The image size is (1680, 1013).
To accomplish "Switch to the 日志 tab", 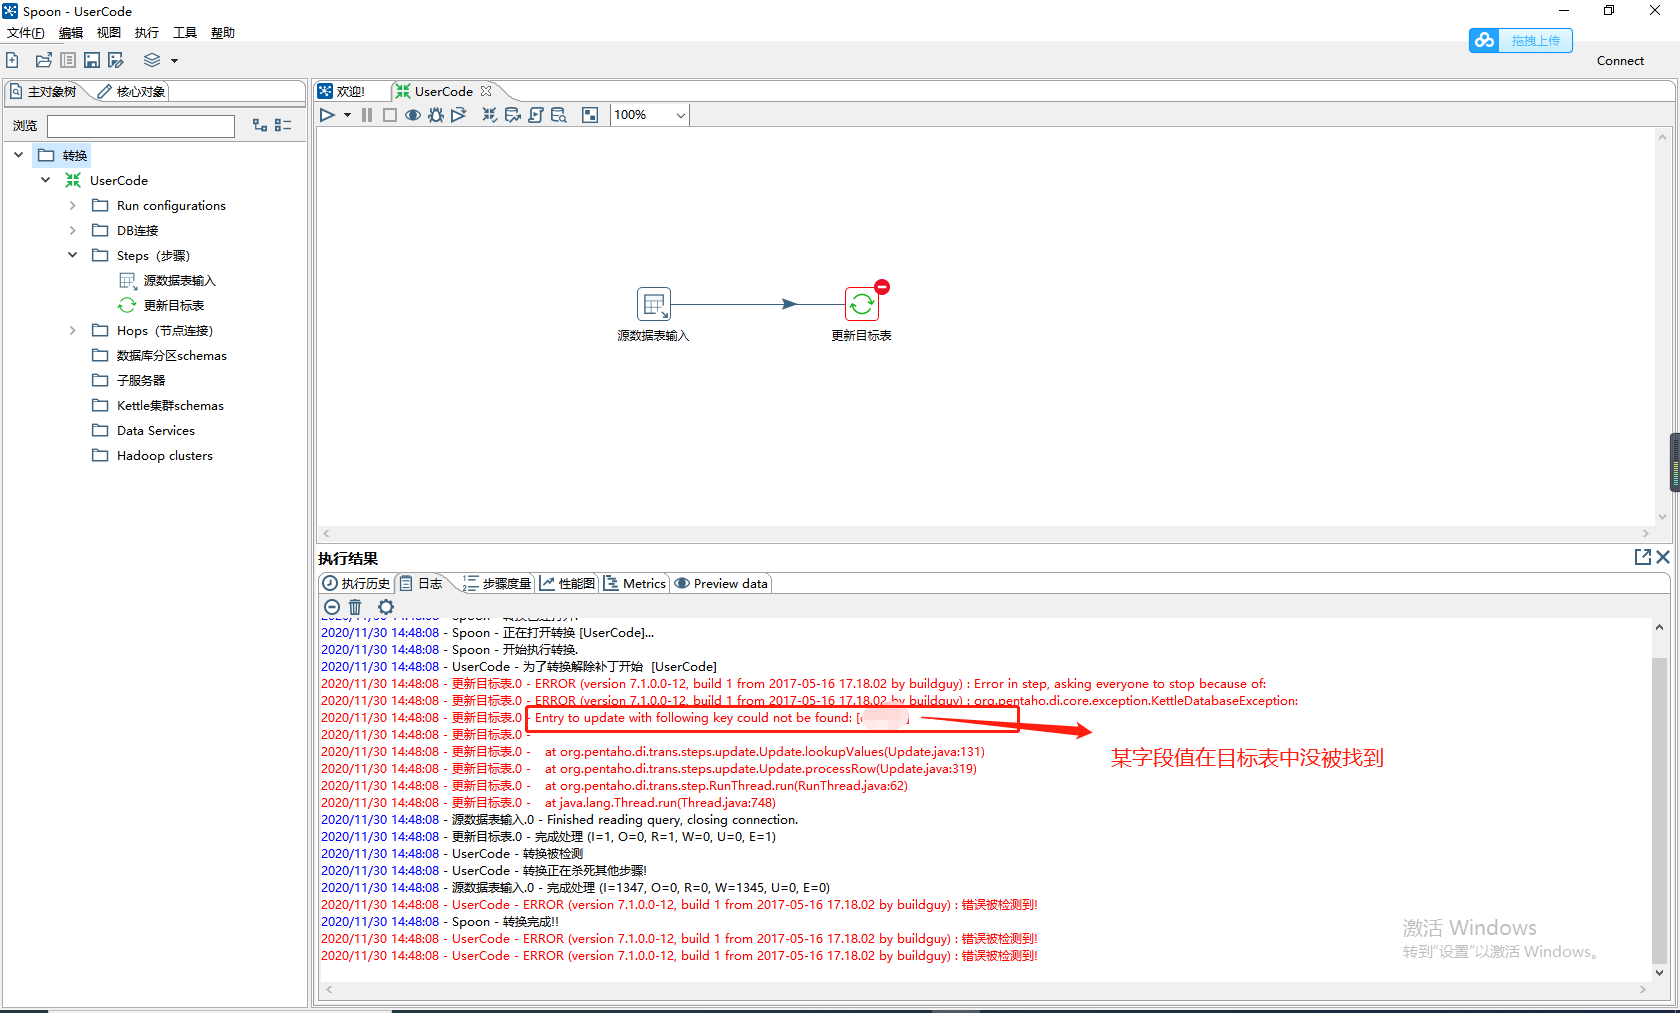I will (x=421, y=584).
